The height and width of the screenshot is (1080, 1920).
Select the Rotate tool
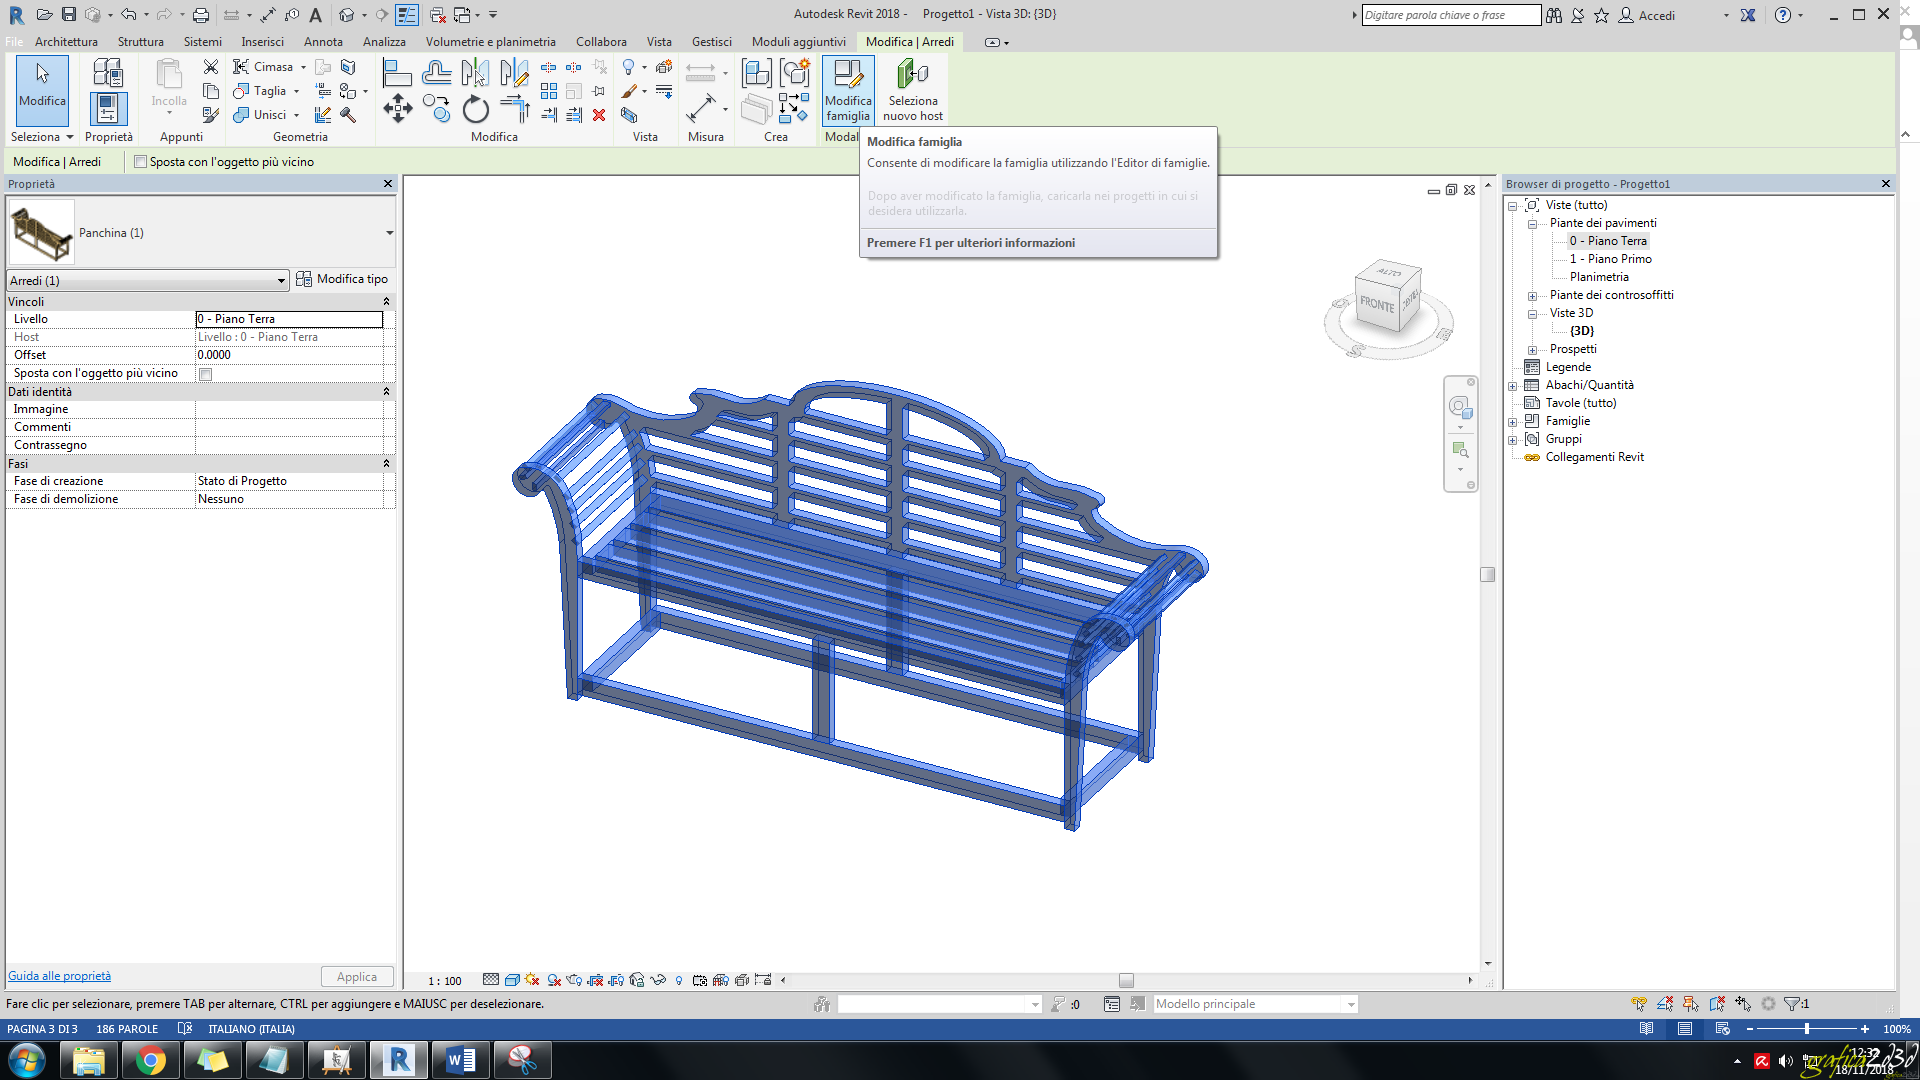click(475, 110)
